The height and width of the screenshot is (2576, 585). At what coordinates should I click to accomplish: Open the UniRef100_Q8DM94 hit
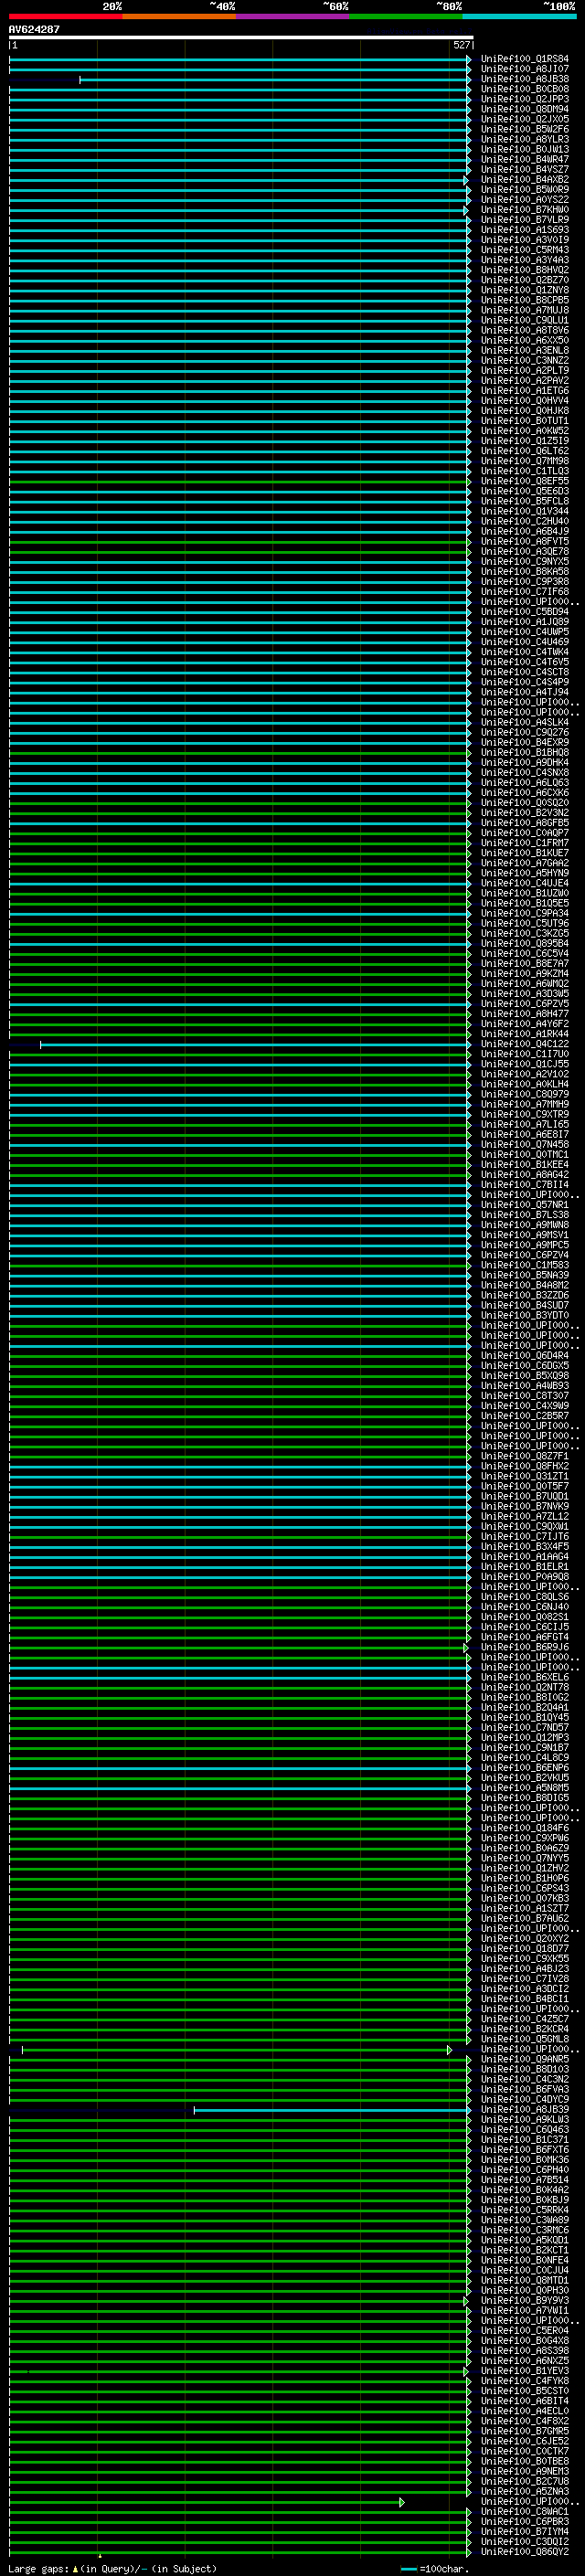[524, 109]
